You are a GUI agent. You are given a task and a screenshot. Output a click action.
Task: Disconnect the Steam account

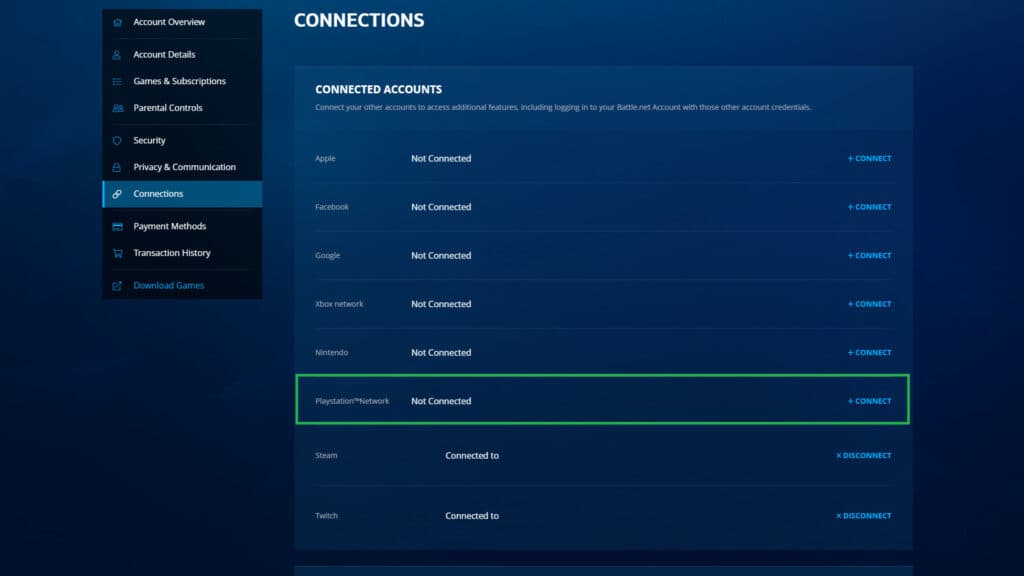tap(862, 455)
